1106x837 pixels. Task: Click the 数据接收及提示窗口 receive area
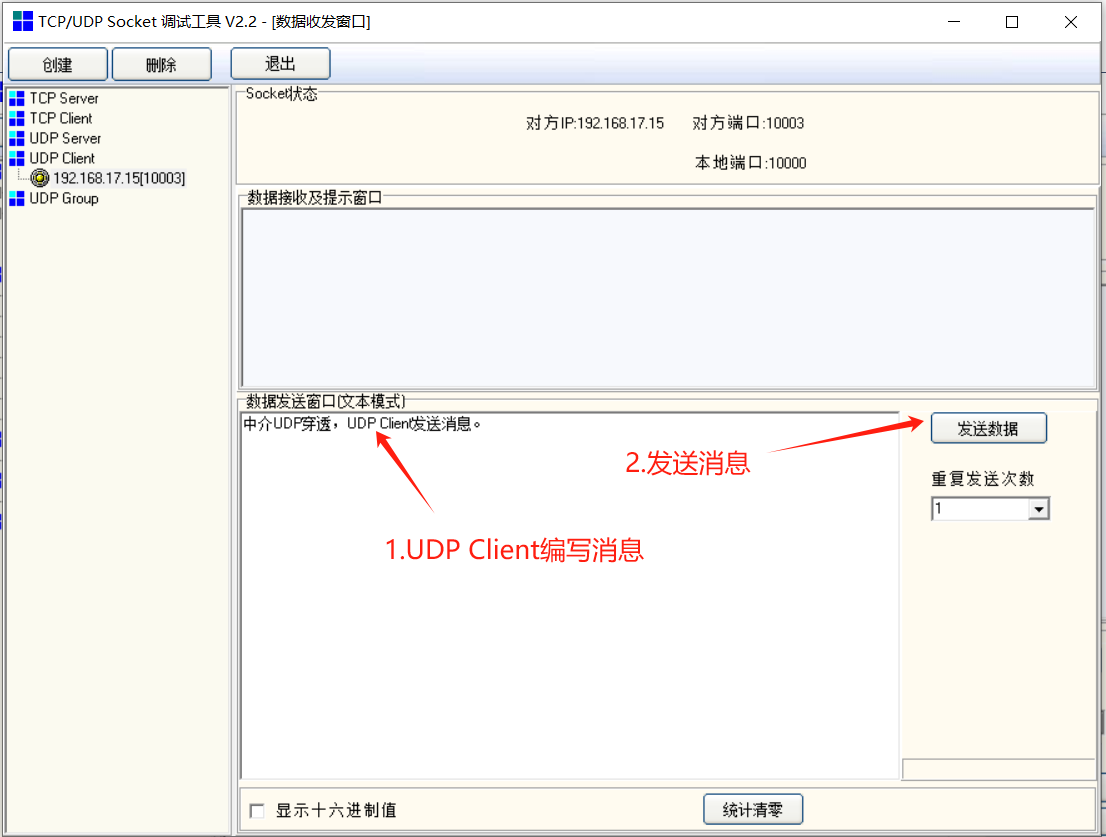click(668, 298)
